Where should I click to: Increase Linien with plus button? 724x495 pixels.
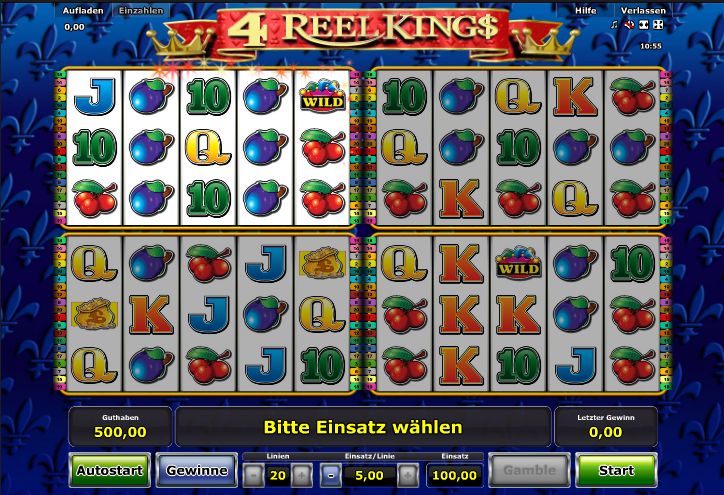tap(301, 475)
